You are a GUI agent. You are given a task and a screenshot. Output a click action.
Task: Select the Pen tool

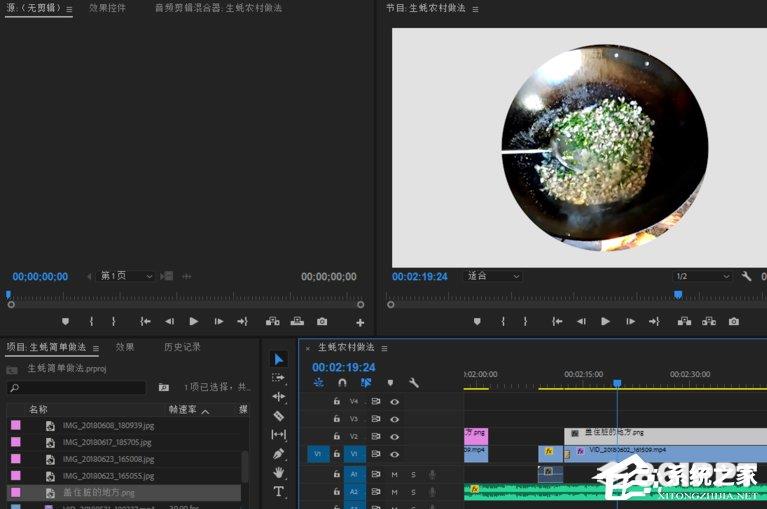coord(278,453)
